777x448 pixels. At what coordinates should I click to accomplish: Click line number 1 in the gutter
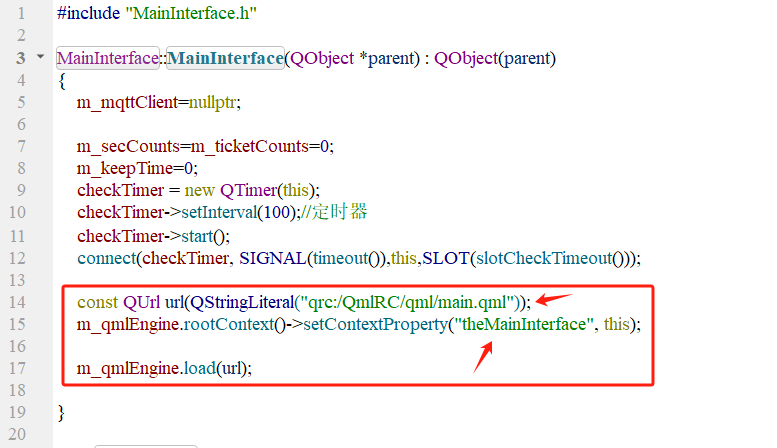tap(21, 13)
